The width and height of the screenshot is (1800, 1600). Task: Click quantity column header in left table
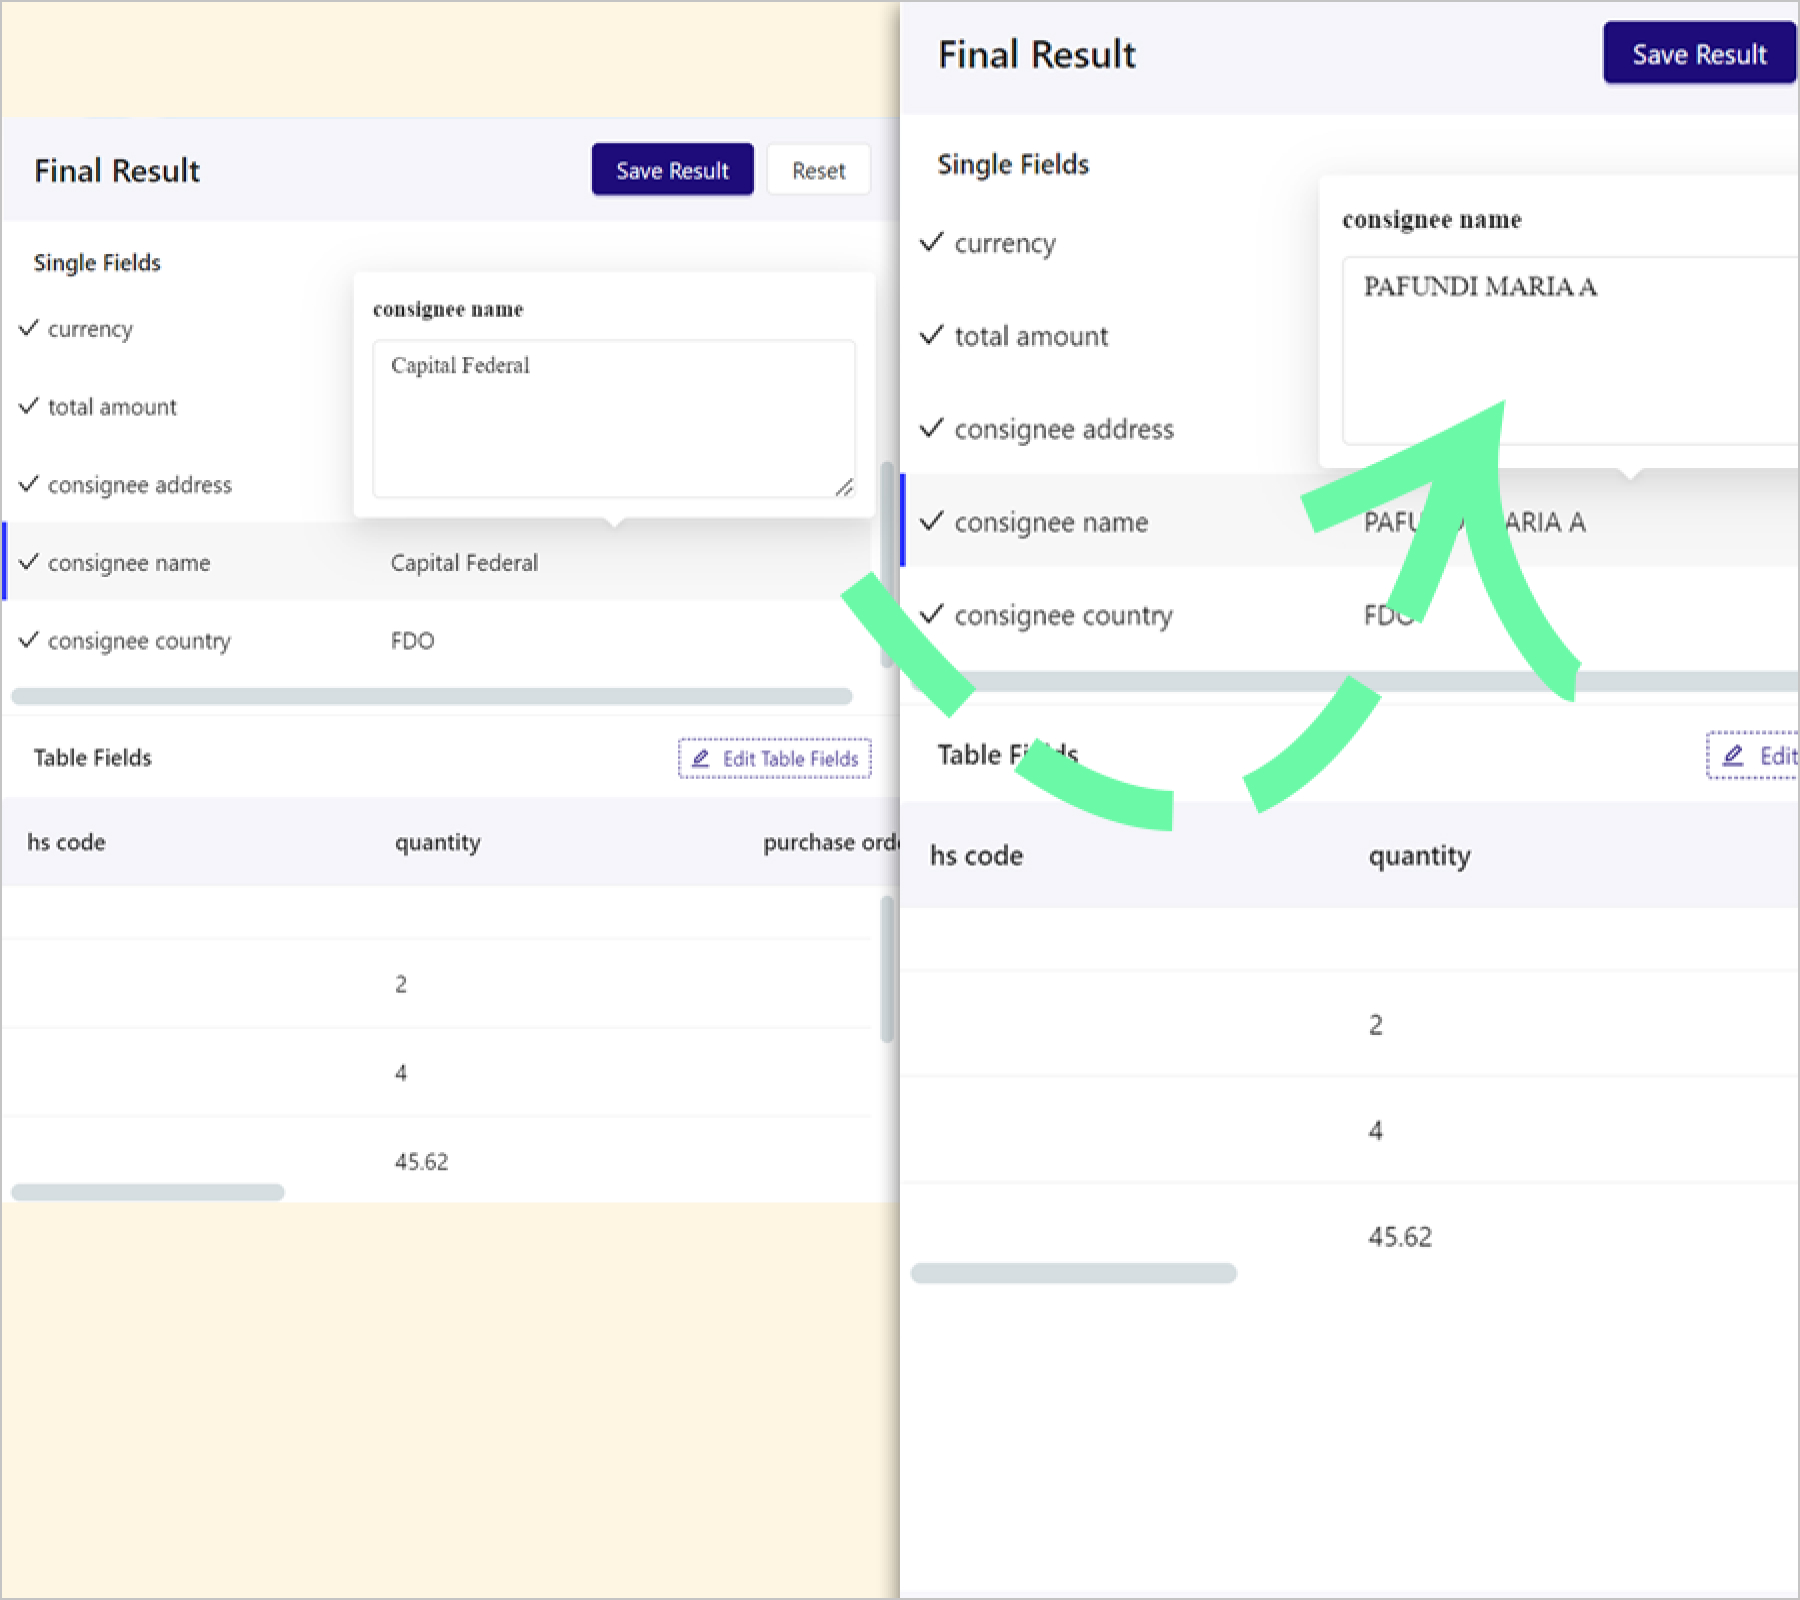tap(437, 843)
